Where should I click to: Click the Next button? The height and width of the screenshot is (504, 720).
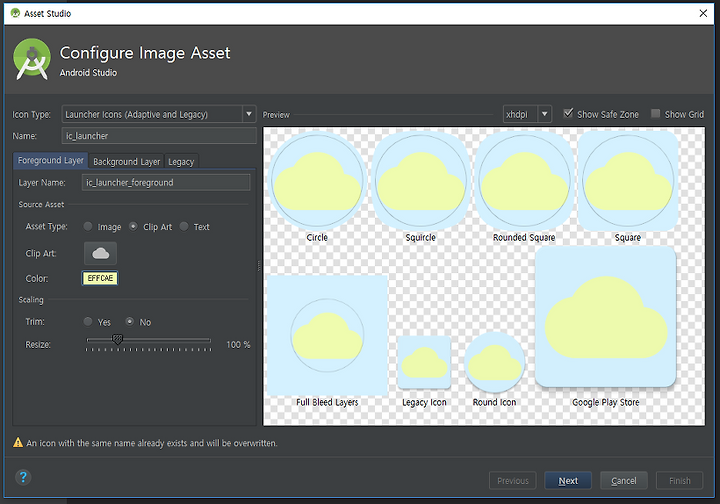(x=568, y=481)
